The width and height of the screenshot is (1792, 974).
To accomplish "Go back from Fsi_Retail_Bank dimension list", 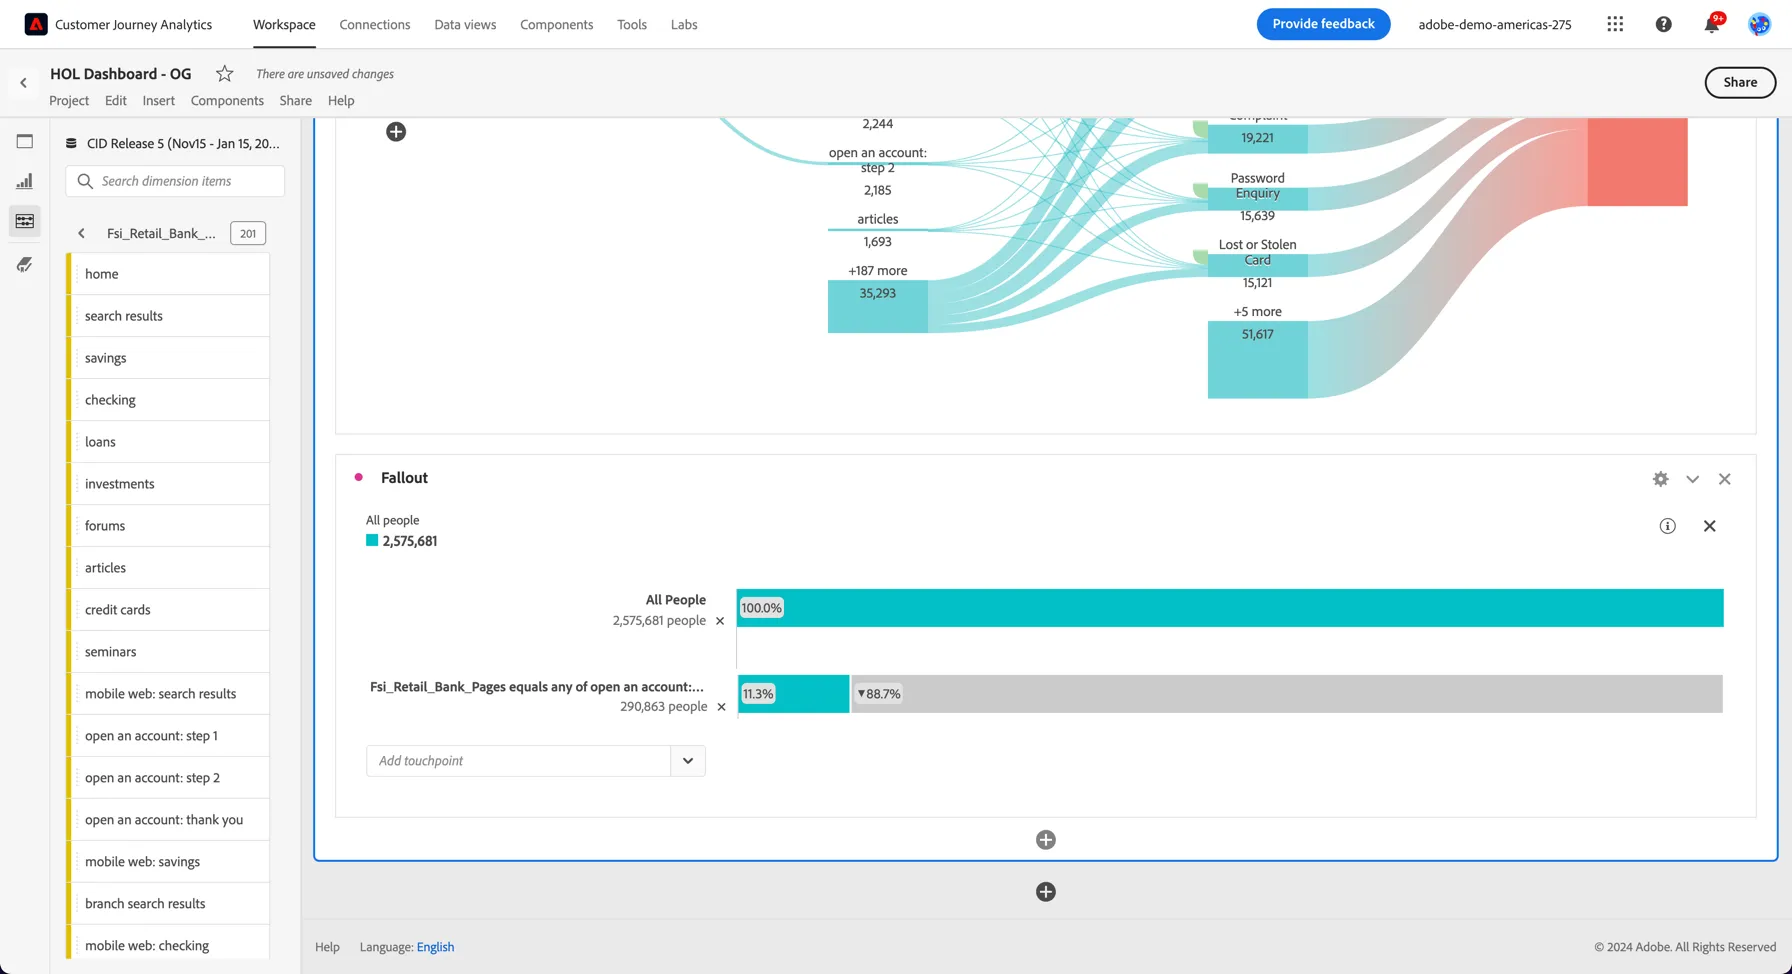I will [81, 233].
